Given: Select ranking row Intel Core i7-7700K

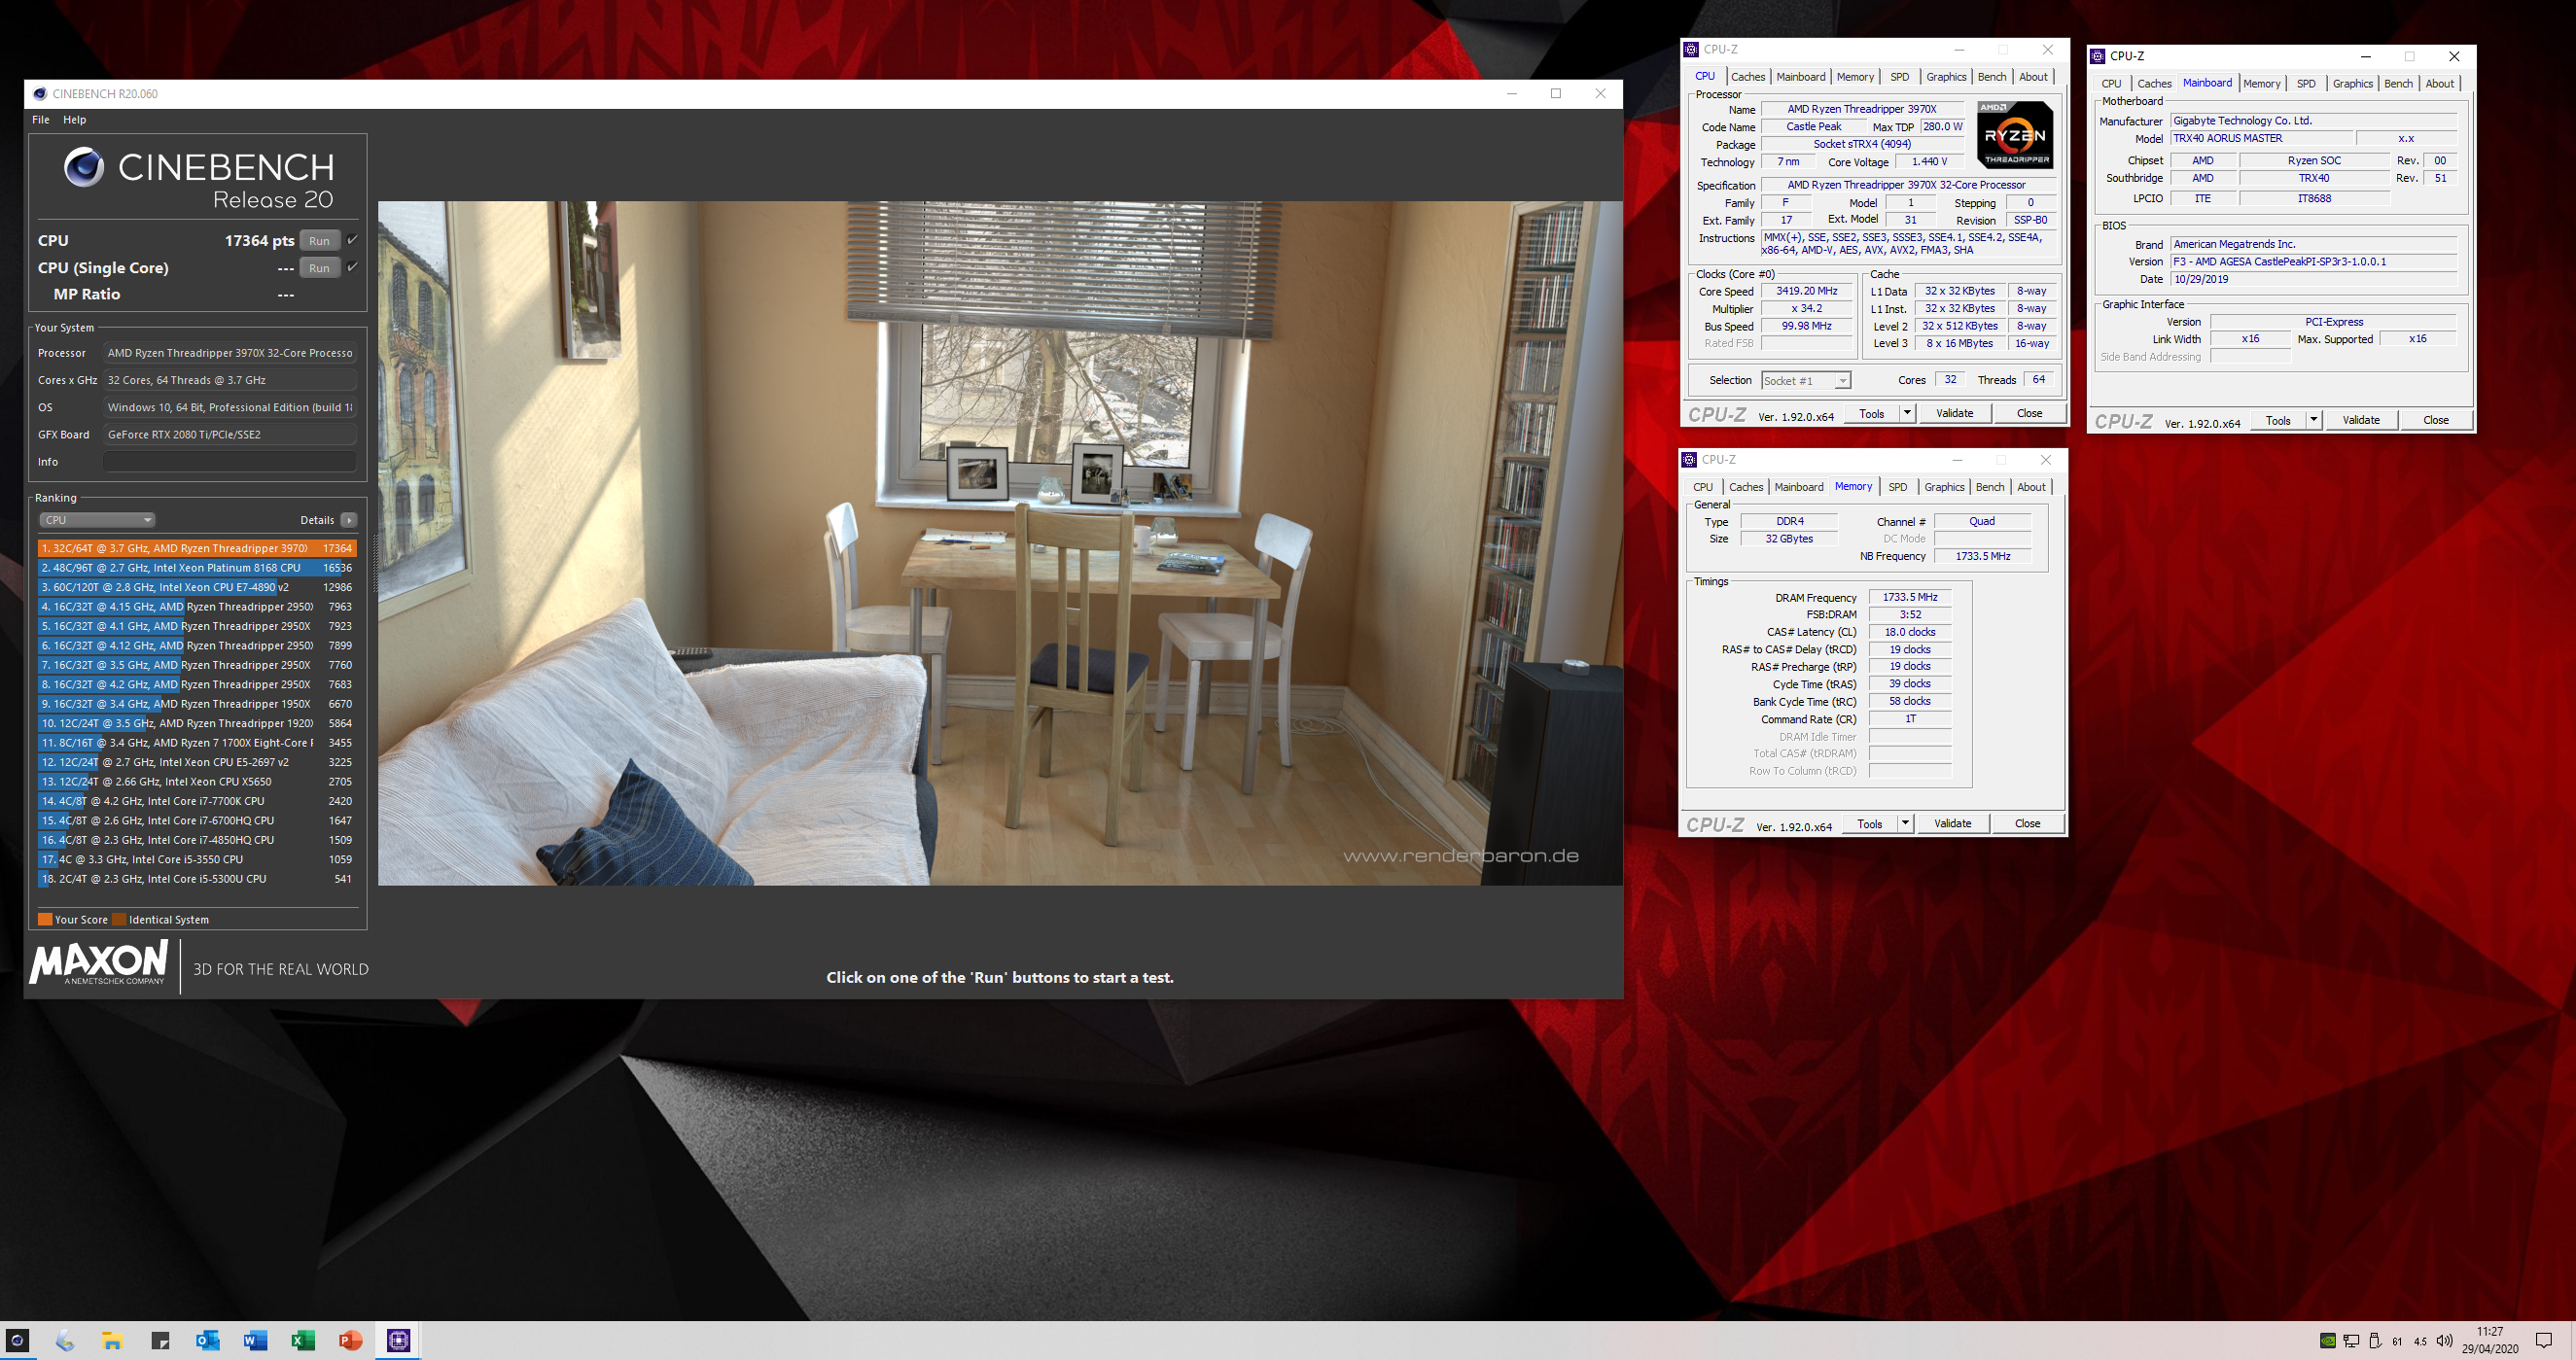Looking at the screenshot, I should tap(197, 801).
